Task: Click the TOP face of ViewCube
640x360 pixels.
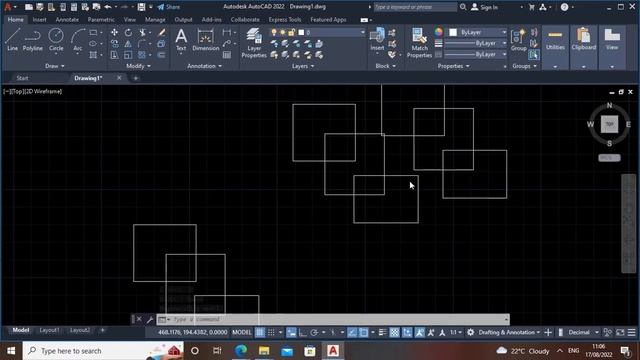Action: click(609, 124)
